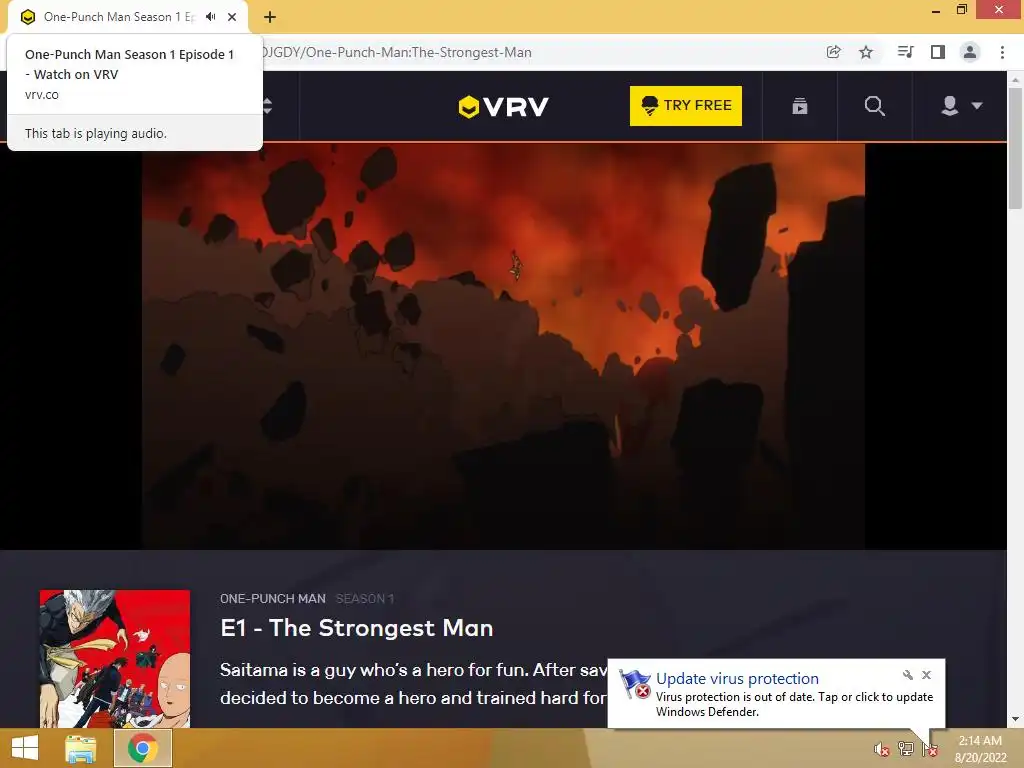
Task: Click the Chrome taskbar icon
Action: (x=143, y=748)
